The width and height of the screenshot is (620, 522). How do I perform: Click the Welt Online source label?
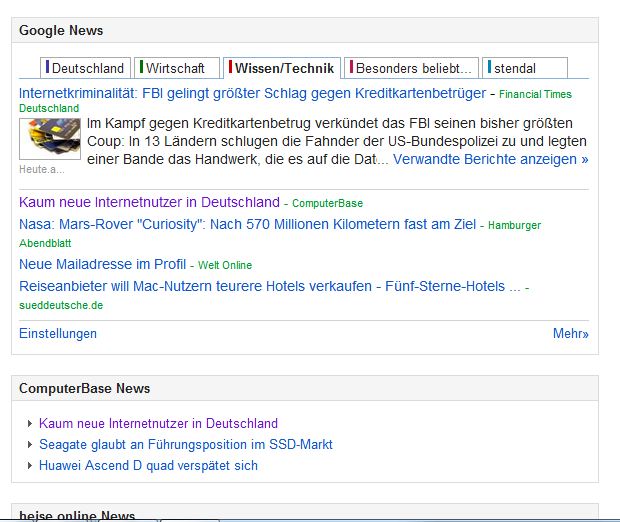pos(225,265)
